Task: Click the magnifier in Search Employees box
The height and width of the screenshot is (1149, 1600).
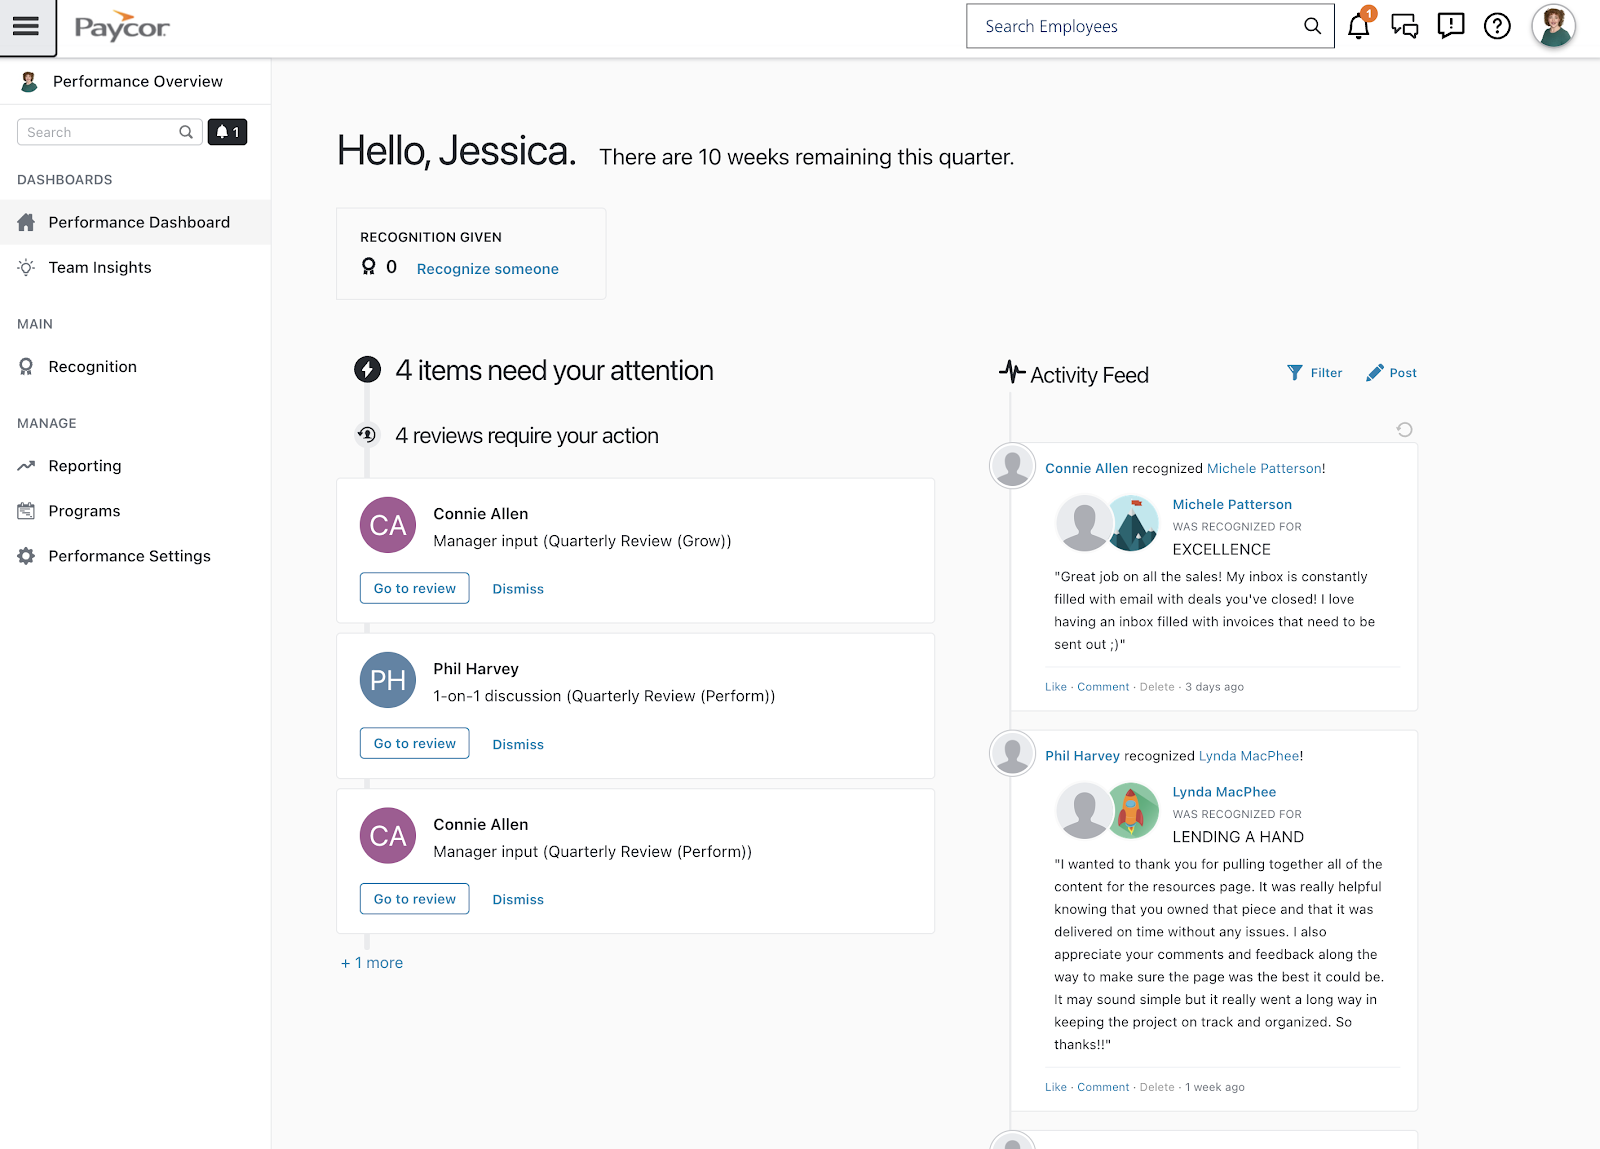Action: 1312,26
